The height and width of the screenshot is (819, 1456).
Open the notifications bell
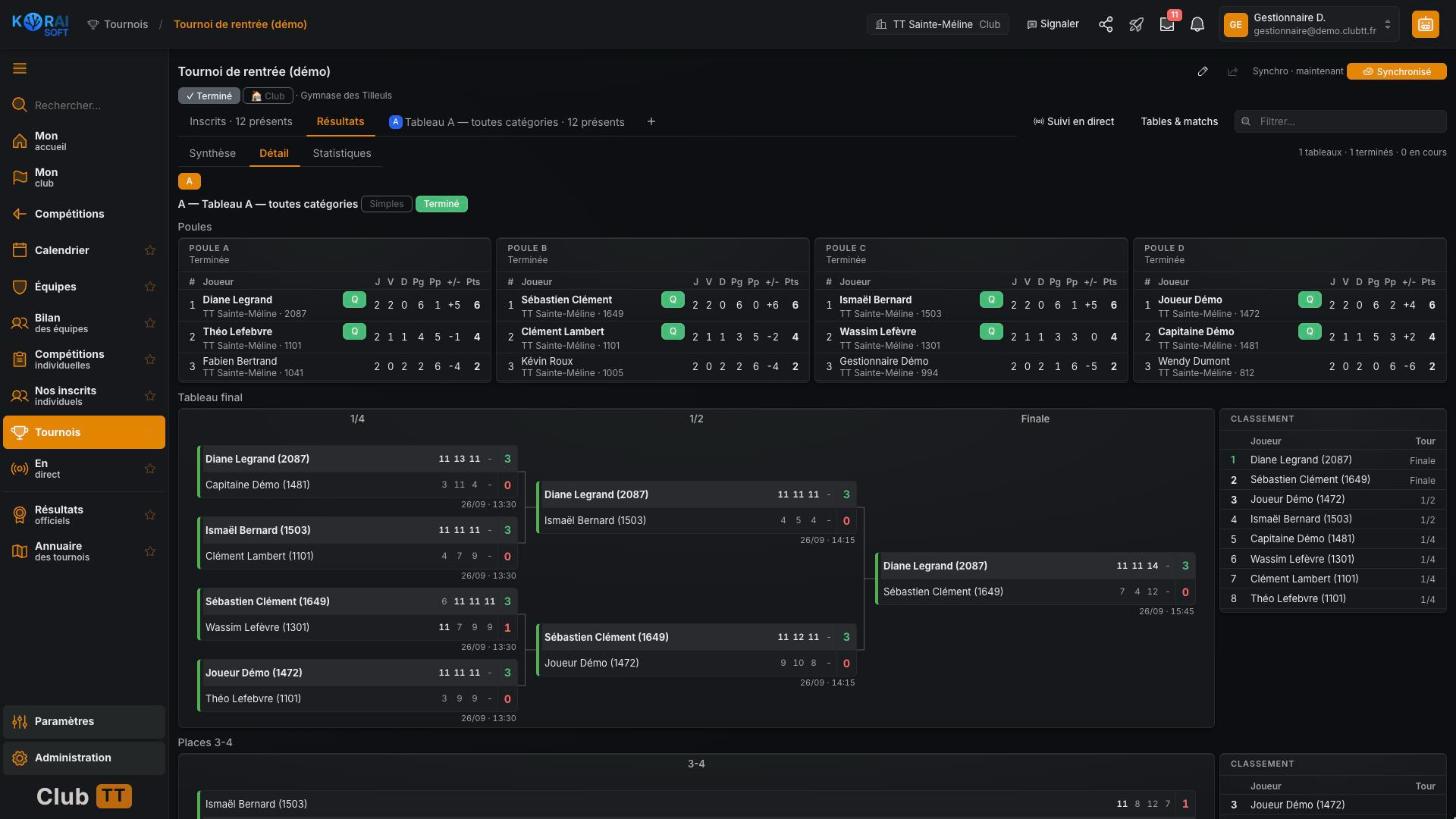coord(1197,24)
